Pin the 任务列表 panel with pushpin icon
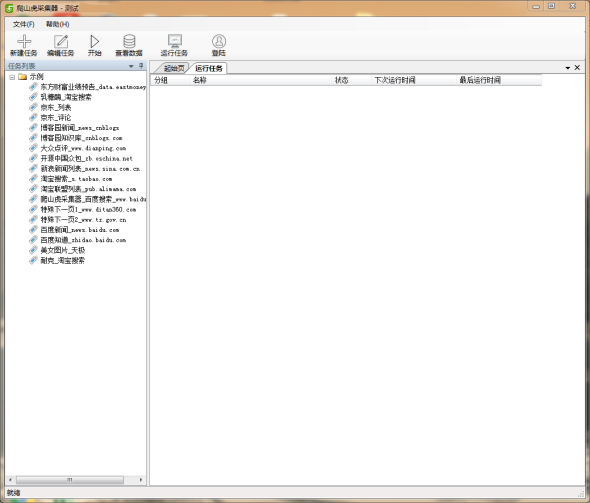590x503 pixels. click(x=141, y=66)
